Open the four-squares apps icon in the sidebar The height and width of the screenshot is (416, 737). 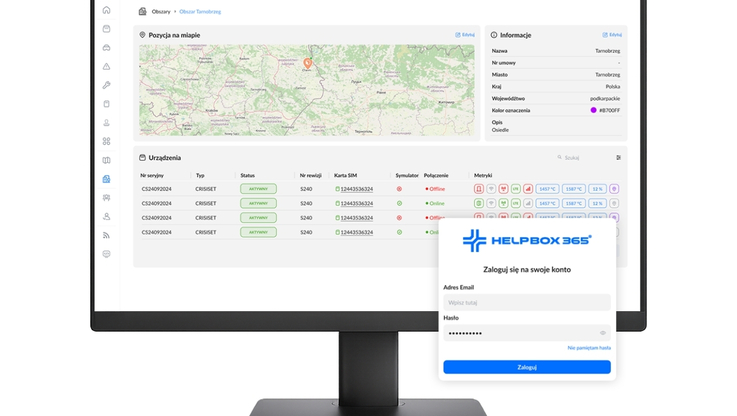tap(106, 141)
